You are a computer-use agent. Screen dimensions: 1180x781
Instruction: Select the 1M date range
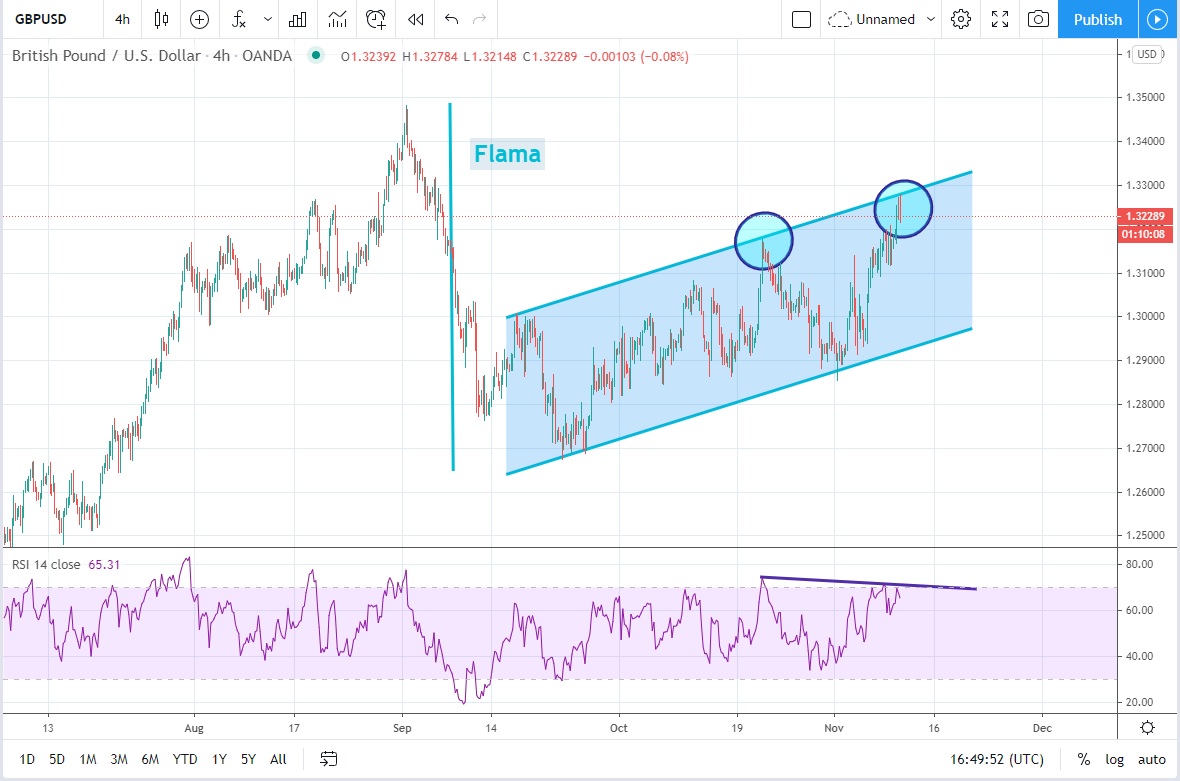click(x=88, y=759)
